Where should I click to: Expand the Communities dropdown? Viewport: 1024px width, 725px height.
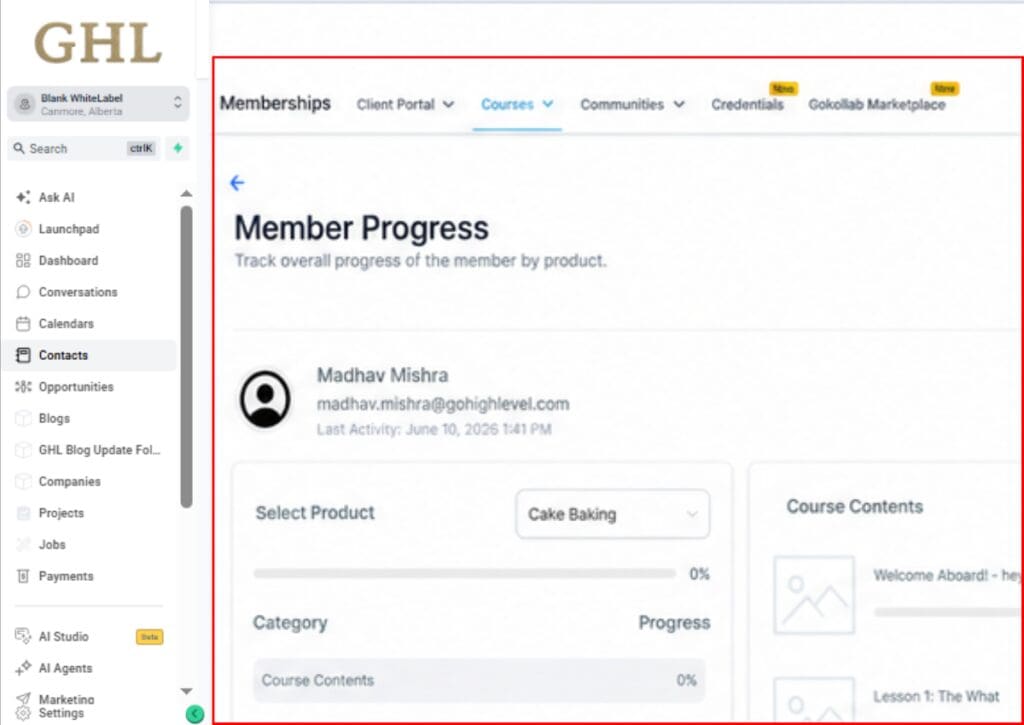[632, 105]
